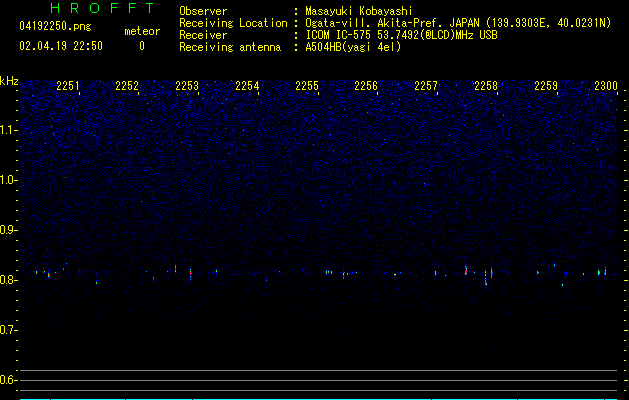Click the 2258 time axis marker
This screenshot has width=629, height=400.
coord(486,86)
